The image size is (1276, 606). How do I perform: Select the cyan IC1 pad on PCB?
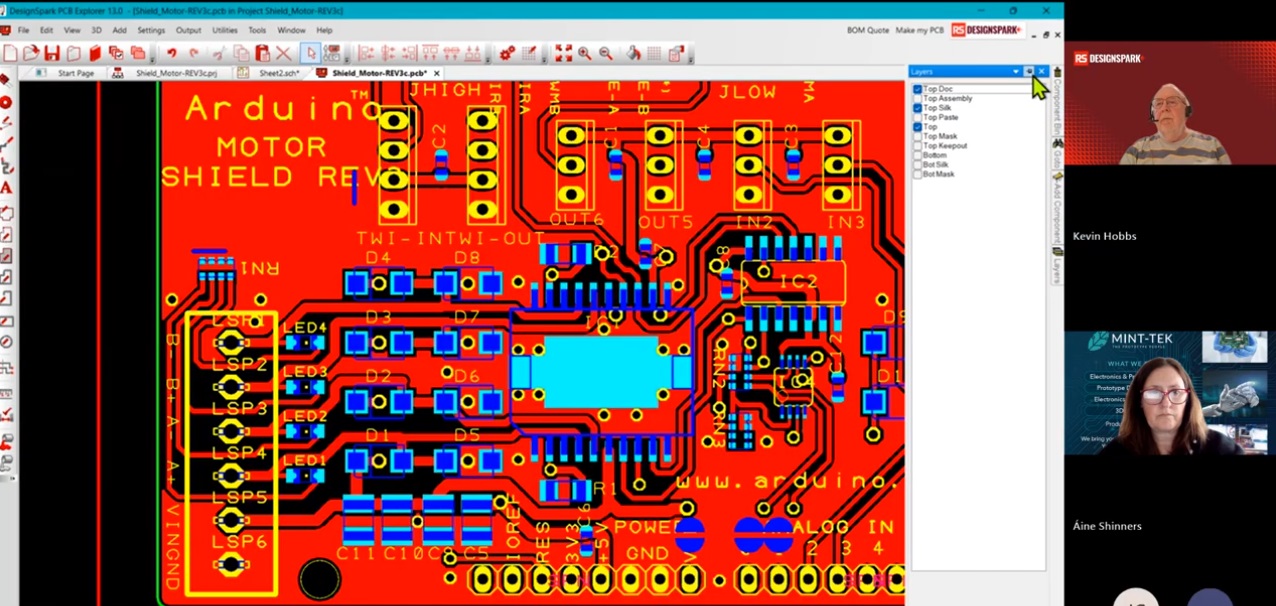pyautogui.click(x=600, y=372)
